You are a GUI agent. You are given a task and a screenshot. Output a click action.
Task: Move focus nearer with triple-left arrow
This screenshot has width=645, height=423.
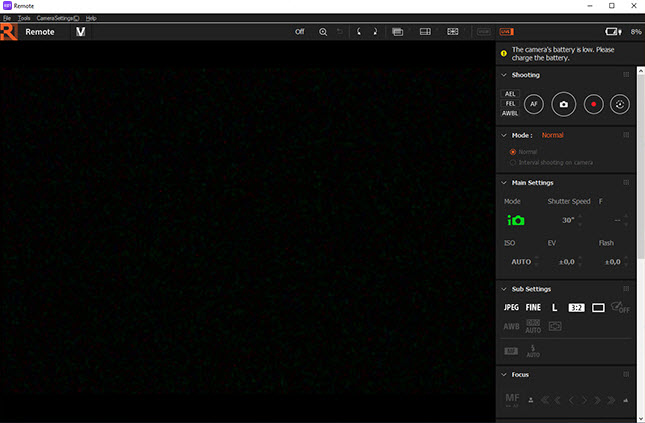545,400
